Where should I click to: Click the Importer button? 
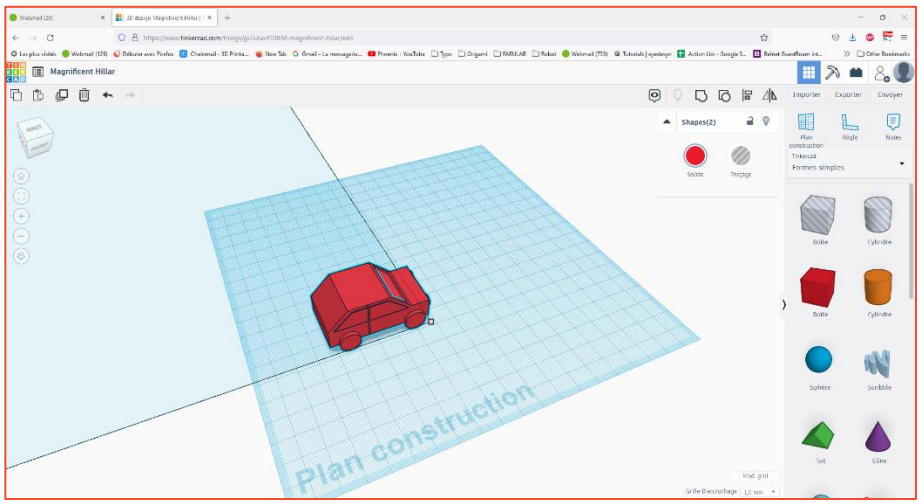click(806, 95)
